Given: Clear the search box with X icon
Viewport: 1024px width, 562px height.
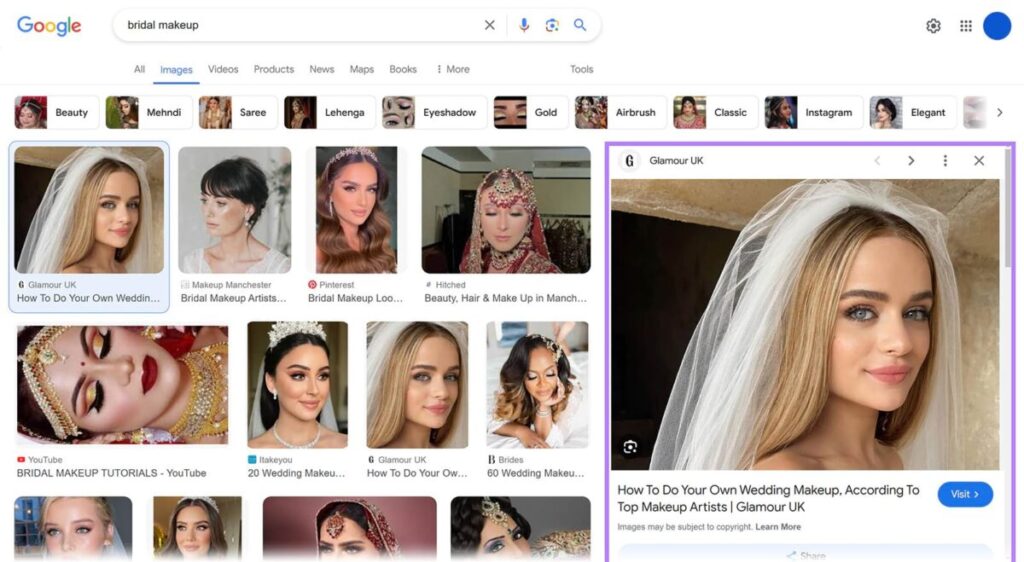Looking at the screenshot, I should click(489, 25).
